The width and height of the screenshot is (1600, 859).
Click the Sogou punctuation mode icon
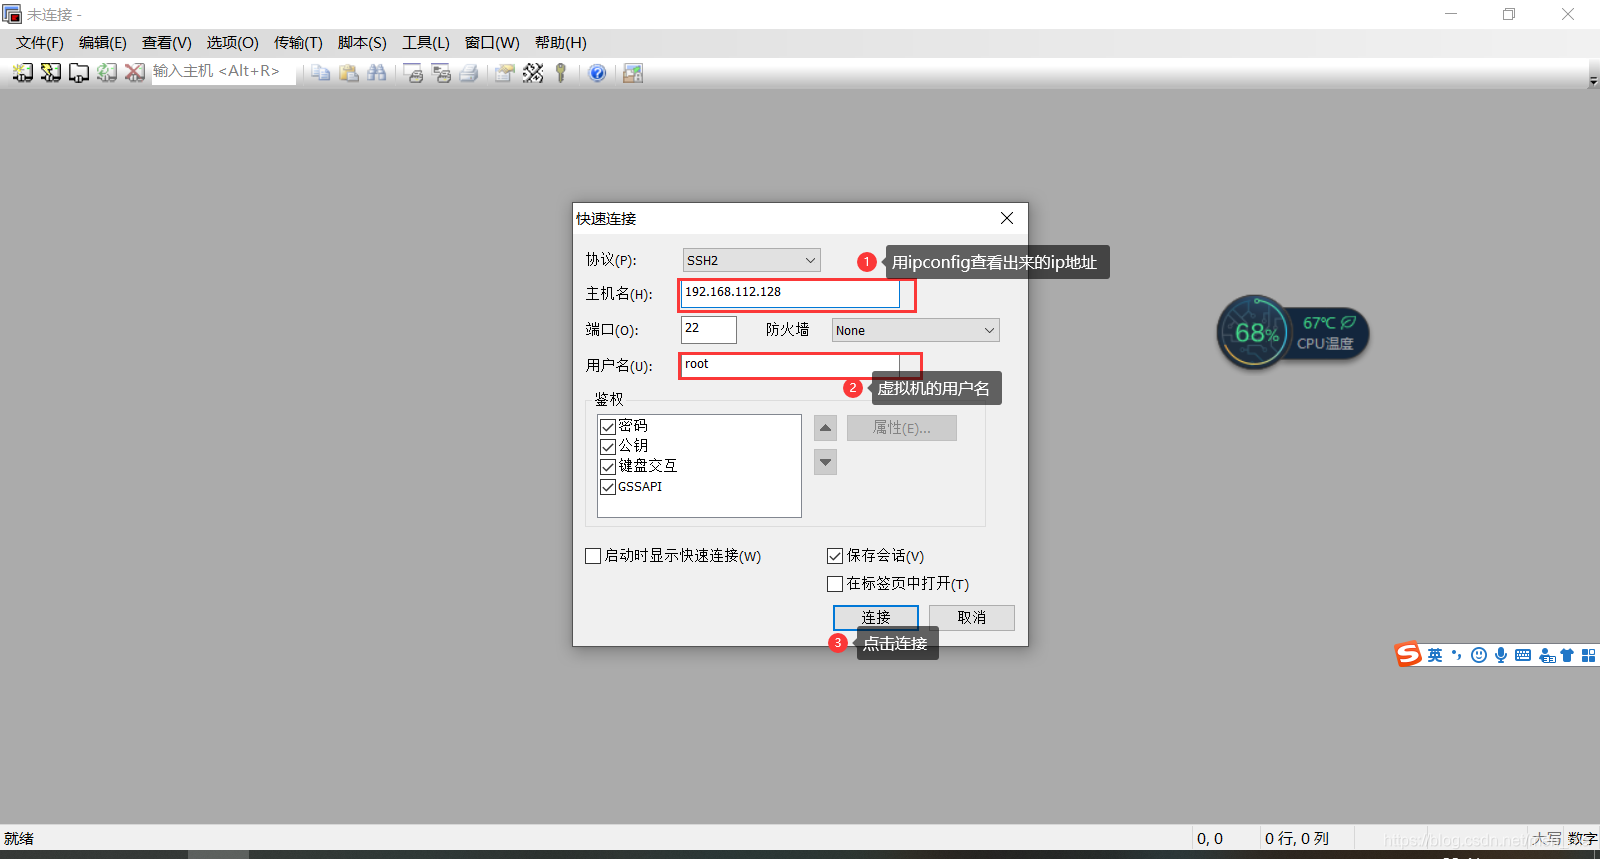tap(1457, 655)
